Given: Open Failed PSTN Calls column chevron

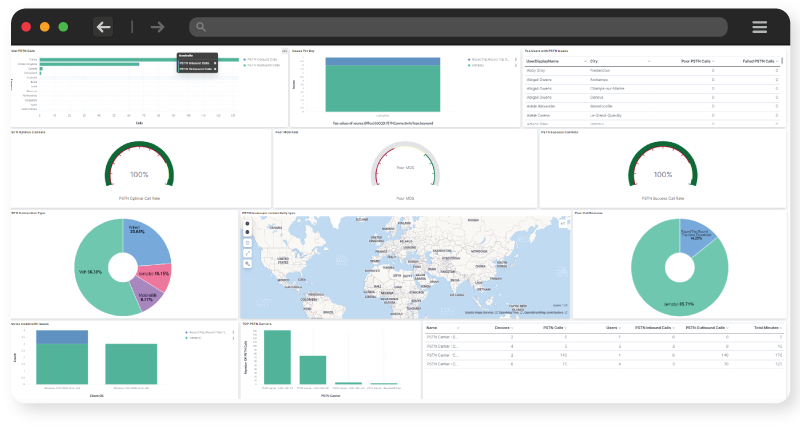Looking at the screenshot, I should 777,61.
